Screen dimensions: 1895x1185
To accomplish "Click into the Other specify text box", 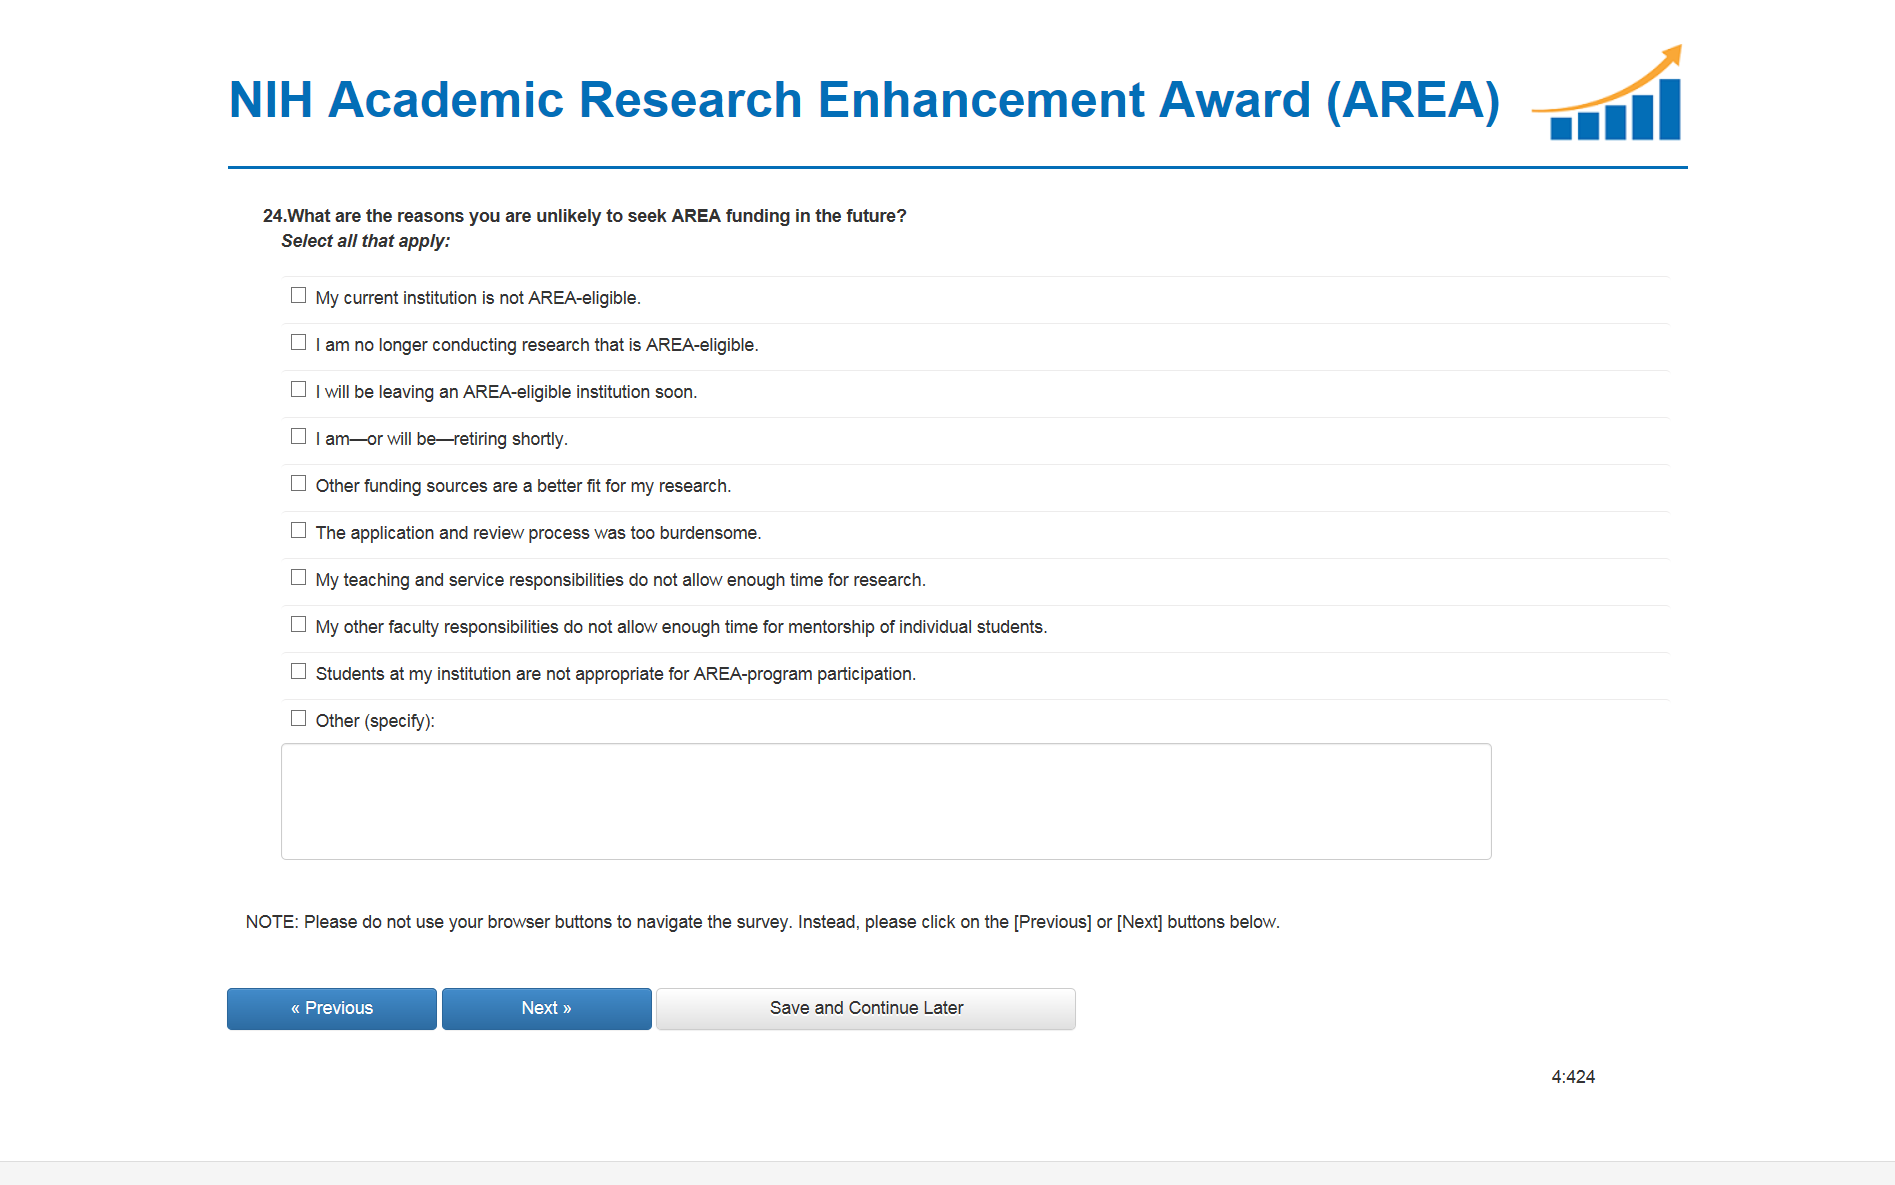I will (x=885, y=801).
